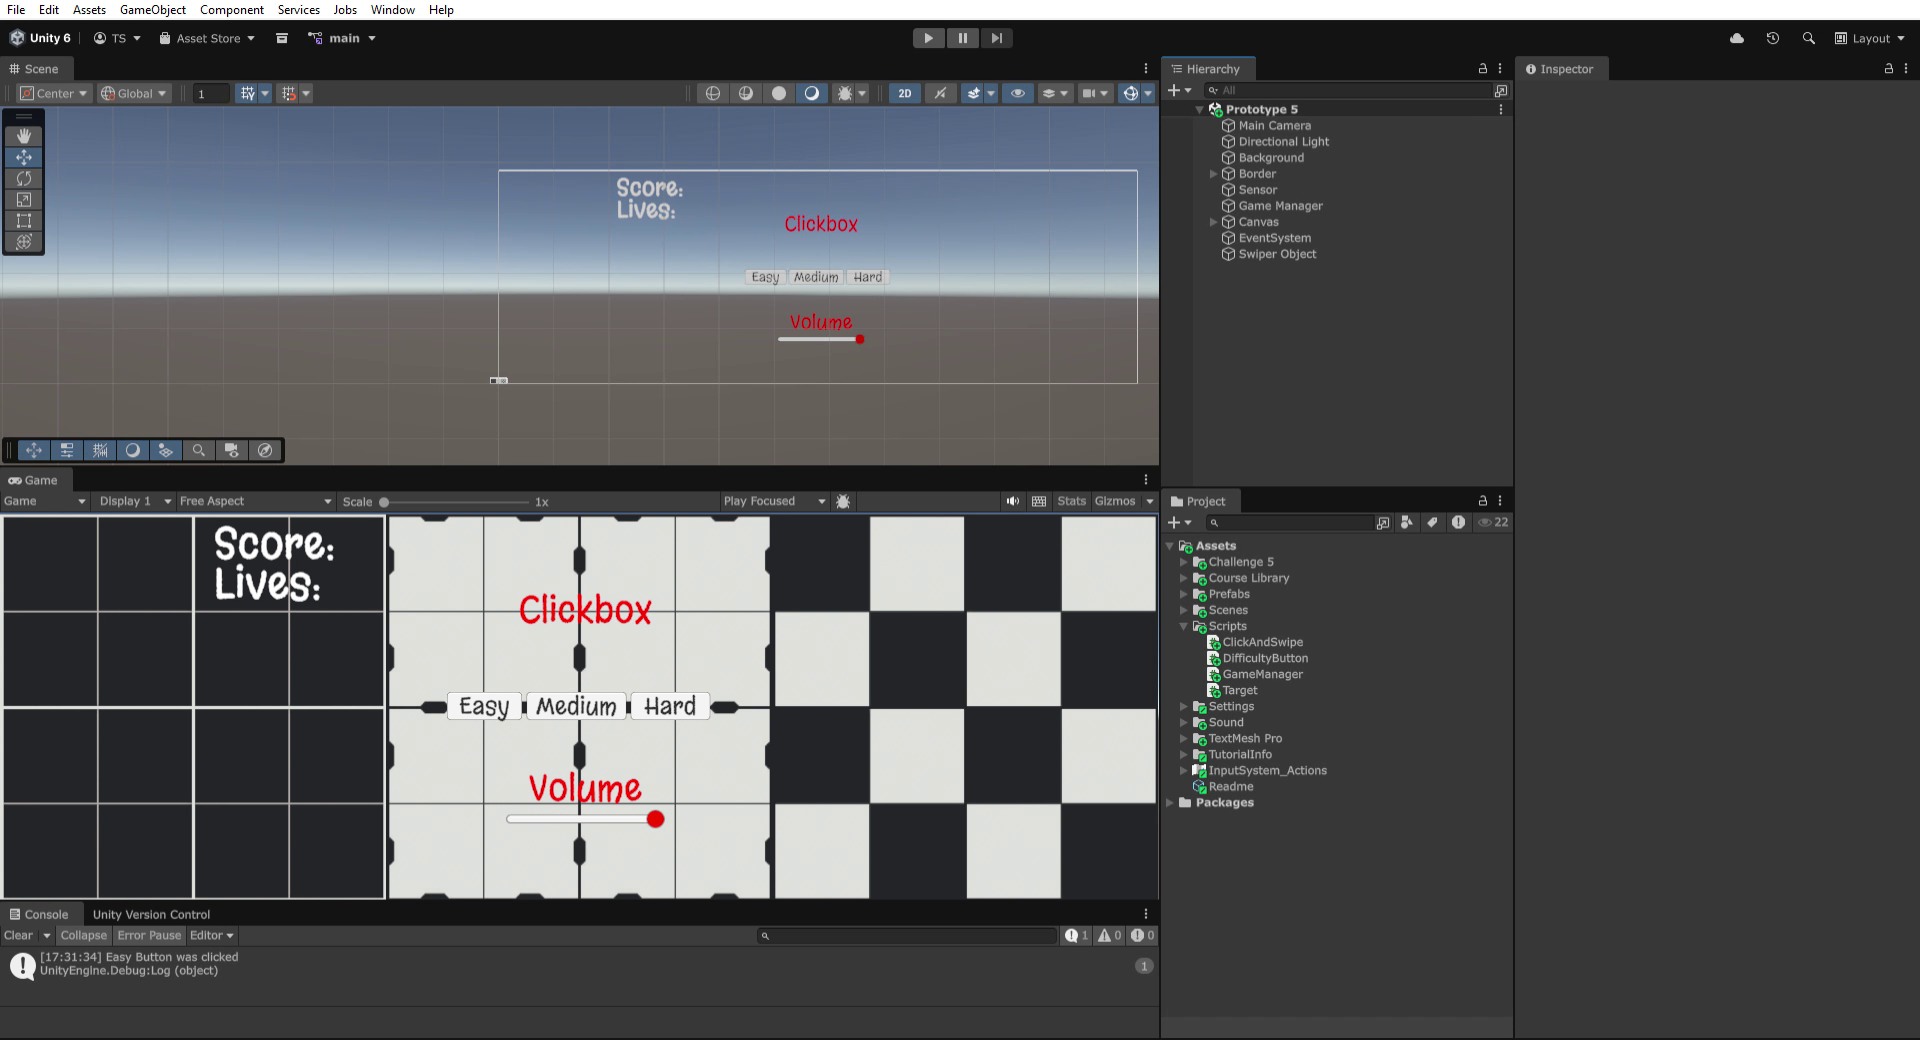This screenshot has height=1040, width=1920.
Task: Select the DifficultyButton script in Project panel
Action: (x=1265, y=658)
